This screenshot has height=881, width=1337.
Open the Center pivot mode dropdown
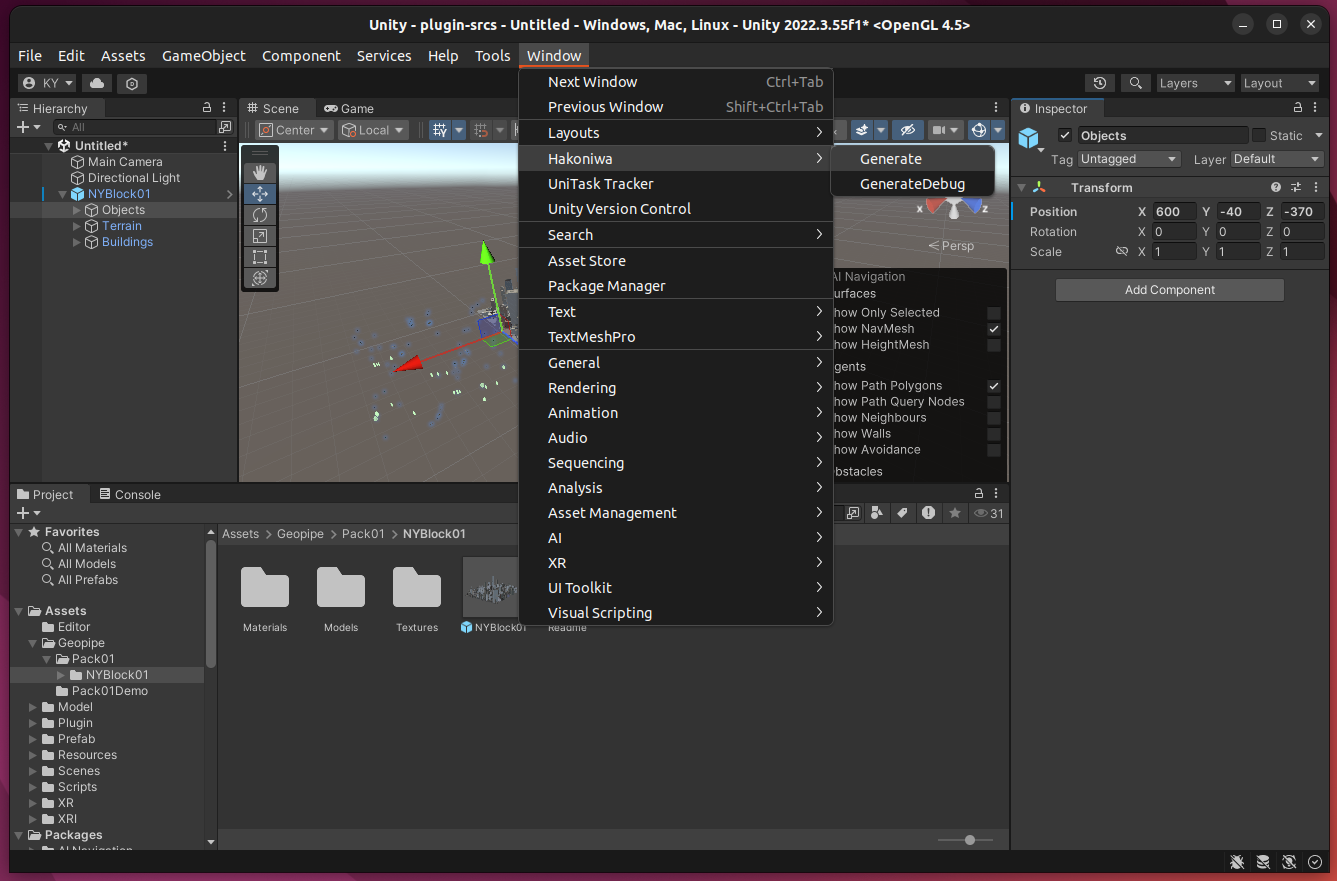(x=294, y=130)
